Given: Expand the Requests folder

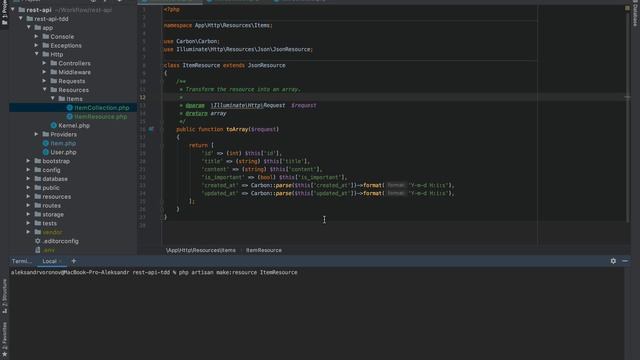Looking at the screenshot, I should (x=44, y=81).
